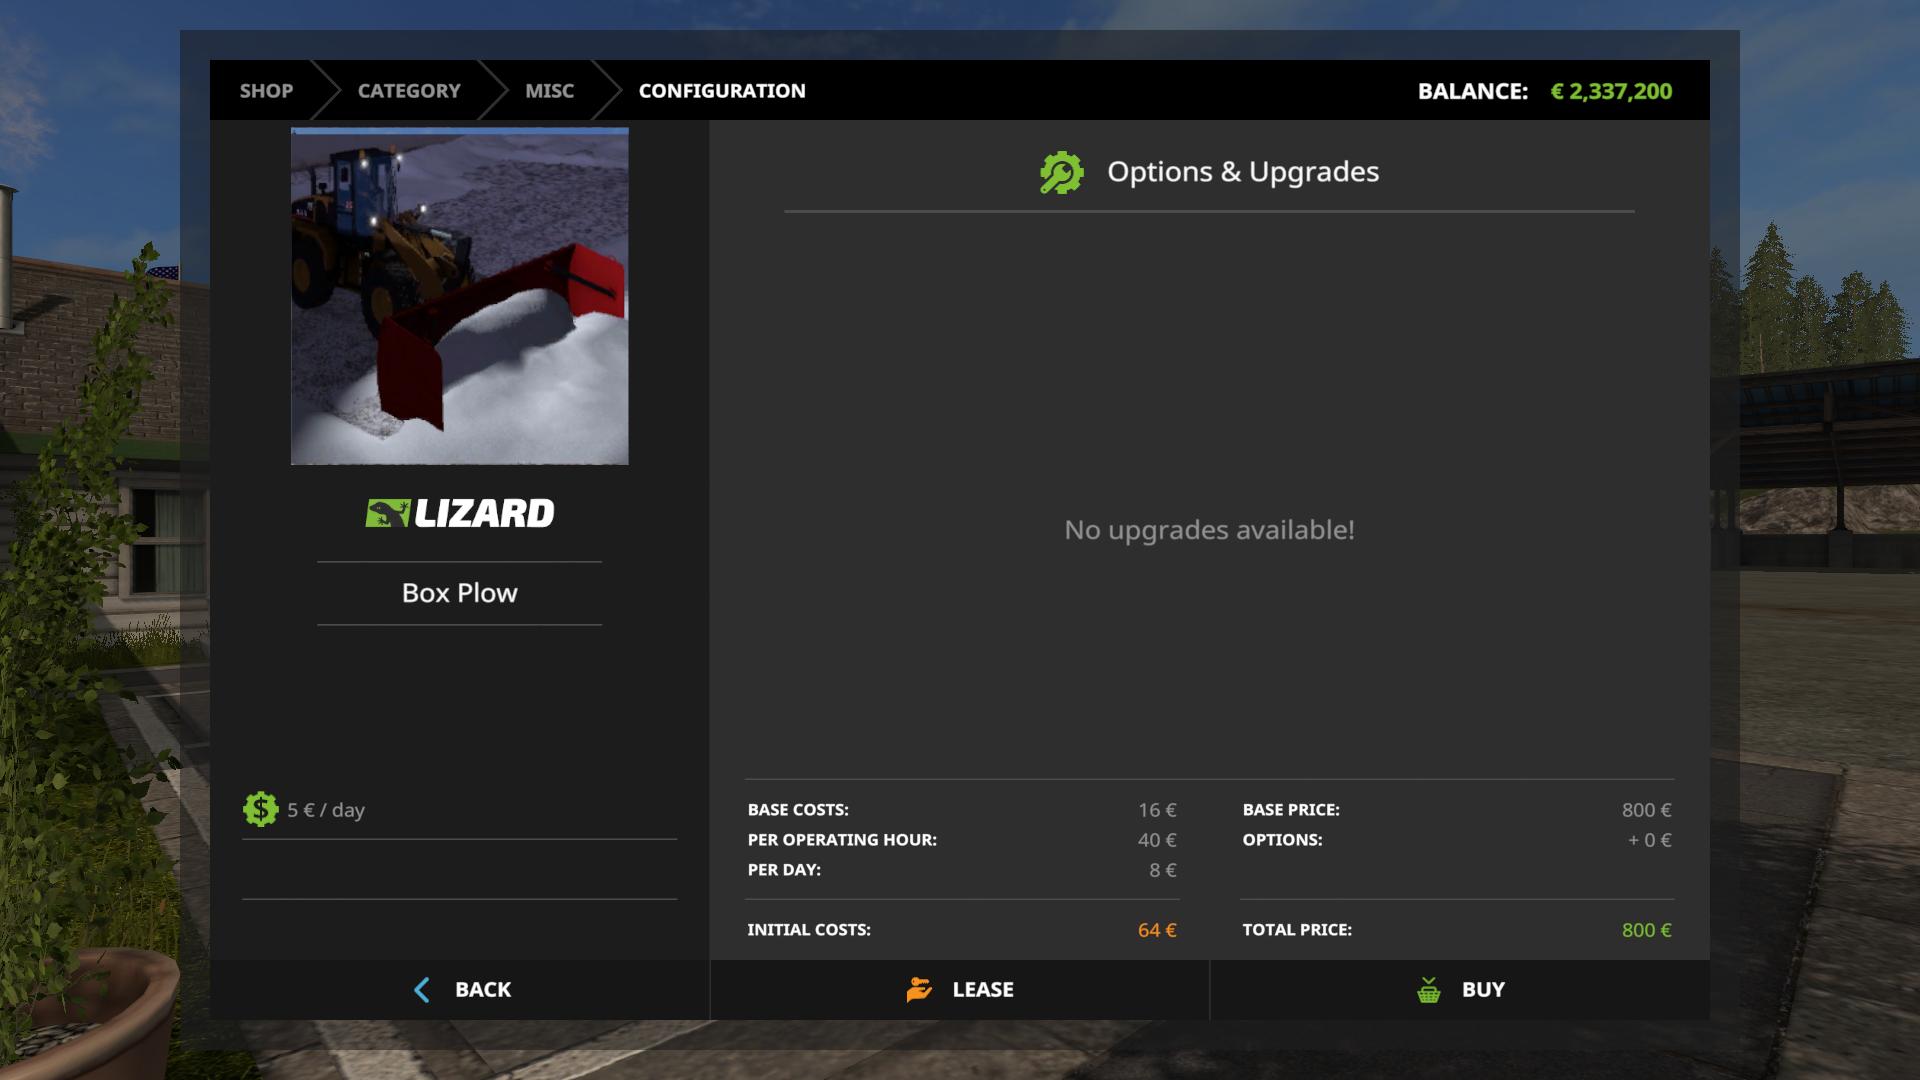This screenshot has height=1080, width=1920.
Task: Go to the Category breadcrumb
Action: [409, 91]
